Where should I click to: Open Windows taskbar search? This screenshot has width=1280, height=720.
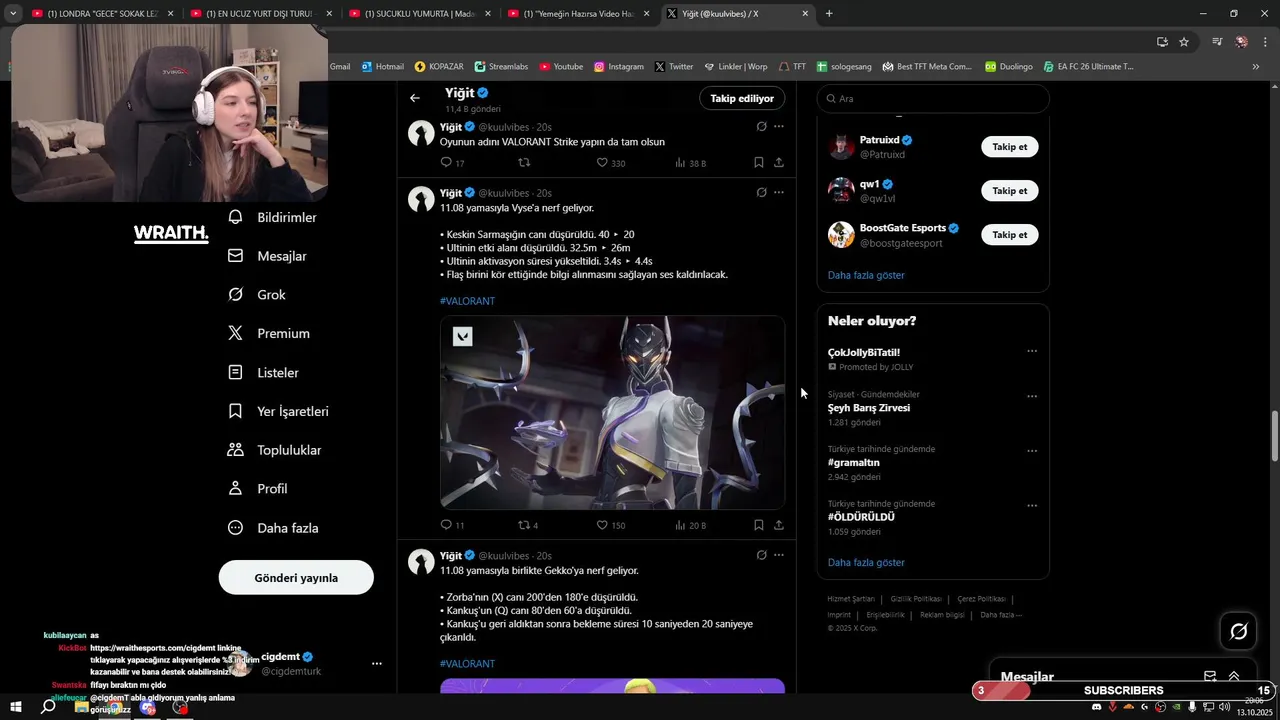pyautogui.click(x=48, y=707)
